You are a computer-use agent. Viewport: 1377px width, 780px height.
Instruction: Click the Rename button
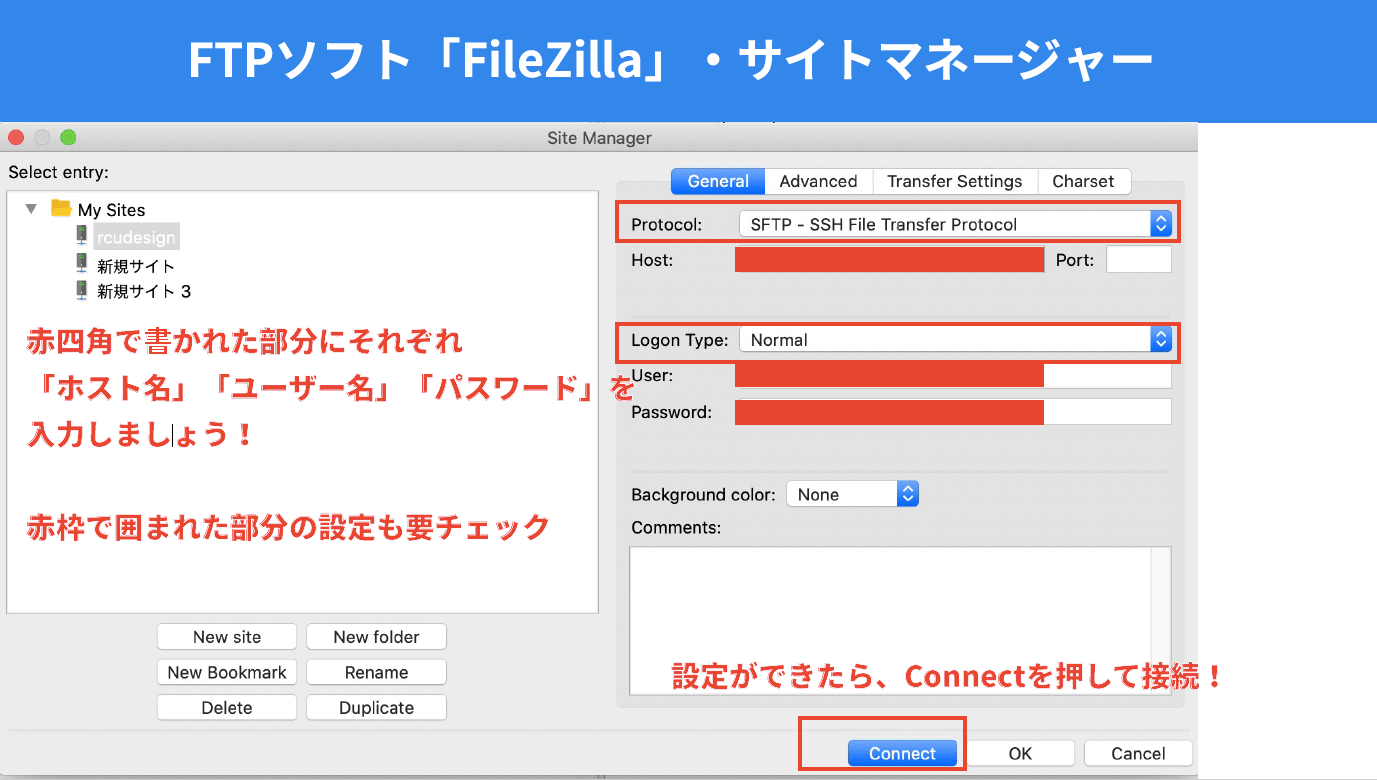376,672
